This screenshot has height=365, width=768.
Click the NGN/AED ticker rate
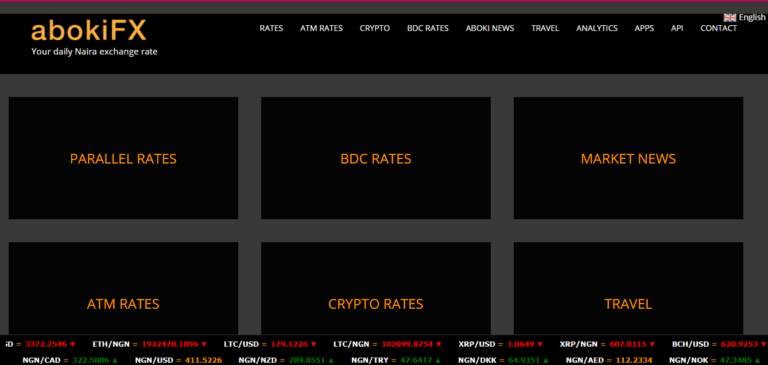click(609, 361)
